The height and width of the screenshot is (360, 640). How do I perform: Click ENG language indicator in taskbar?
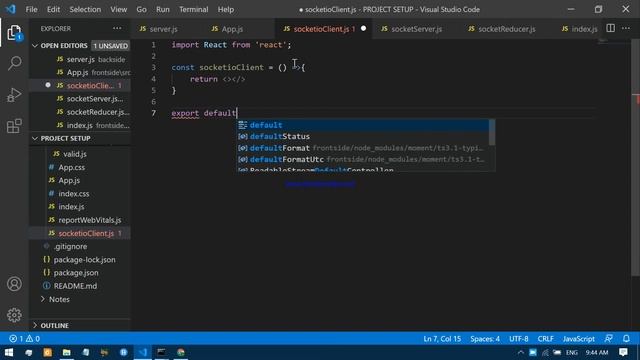point(572,352)
